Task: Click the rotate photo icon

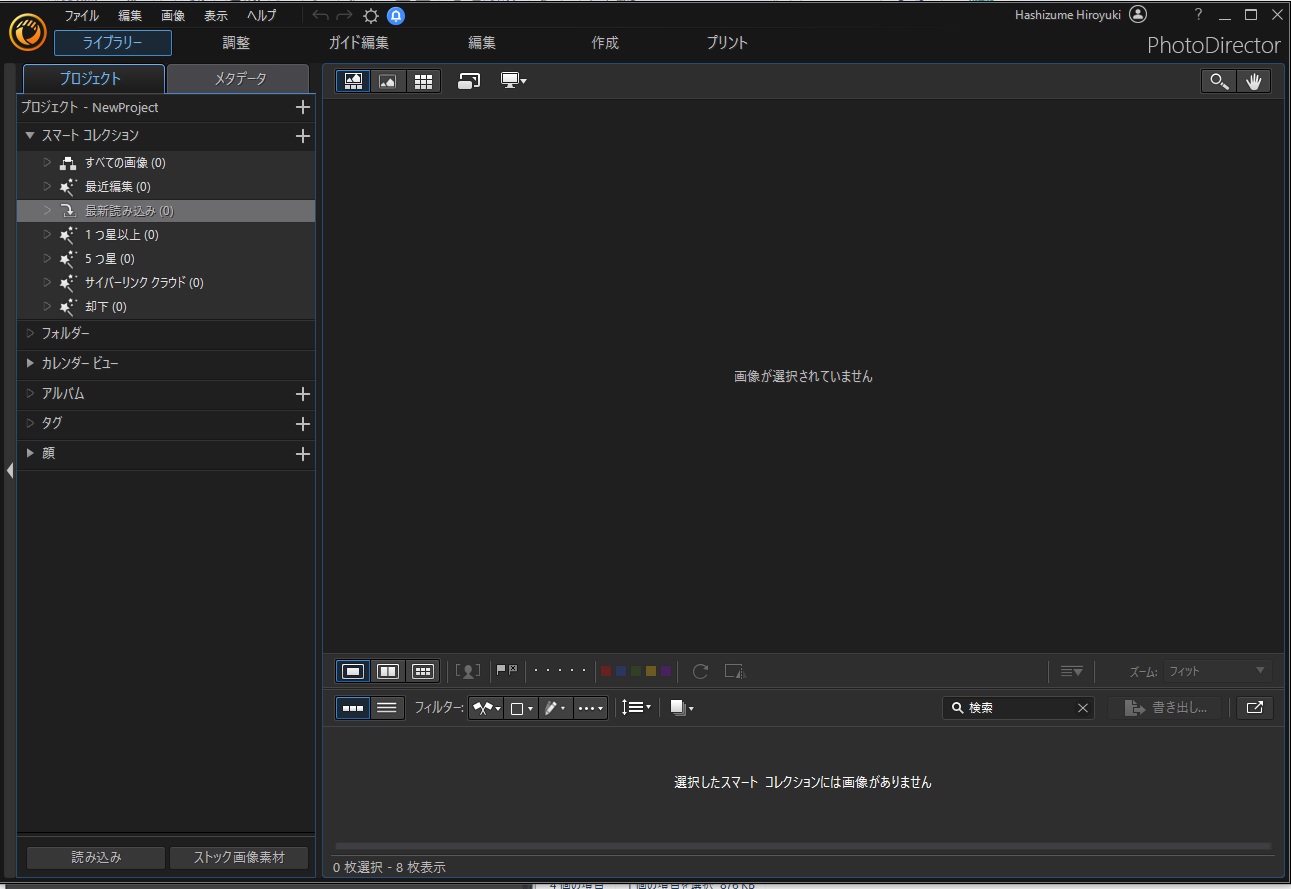Action: click(x=700, y=671)
